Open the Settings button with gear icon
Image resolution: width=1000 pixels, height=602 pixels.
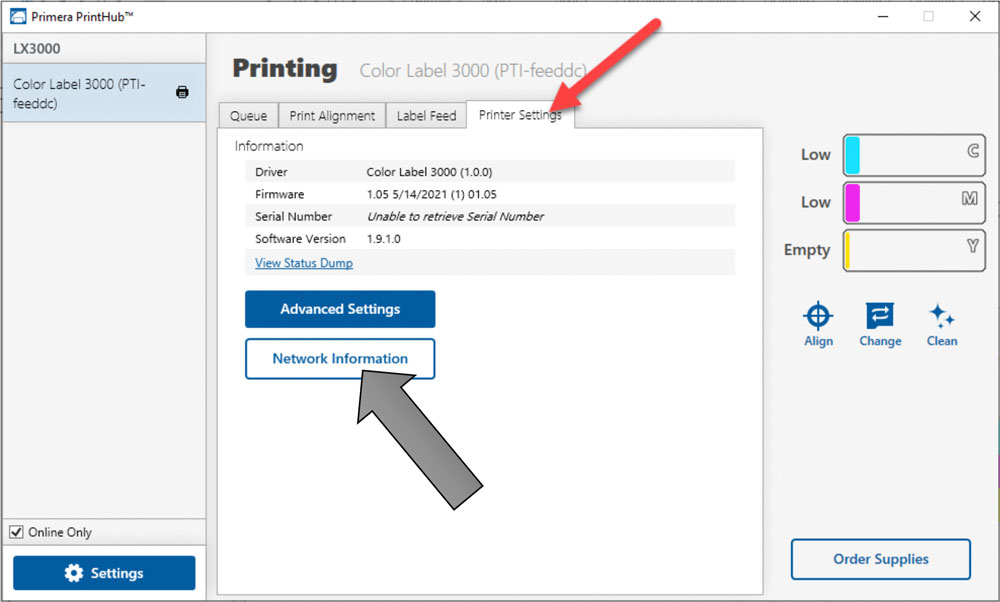tap(104, 573)
